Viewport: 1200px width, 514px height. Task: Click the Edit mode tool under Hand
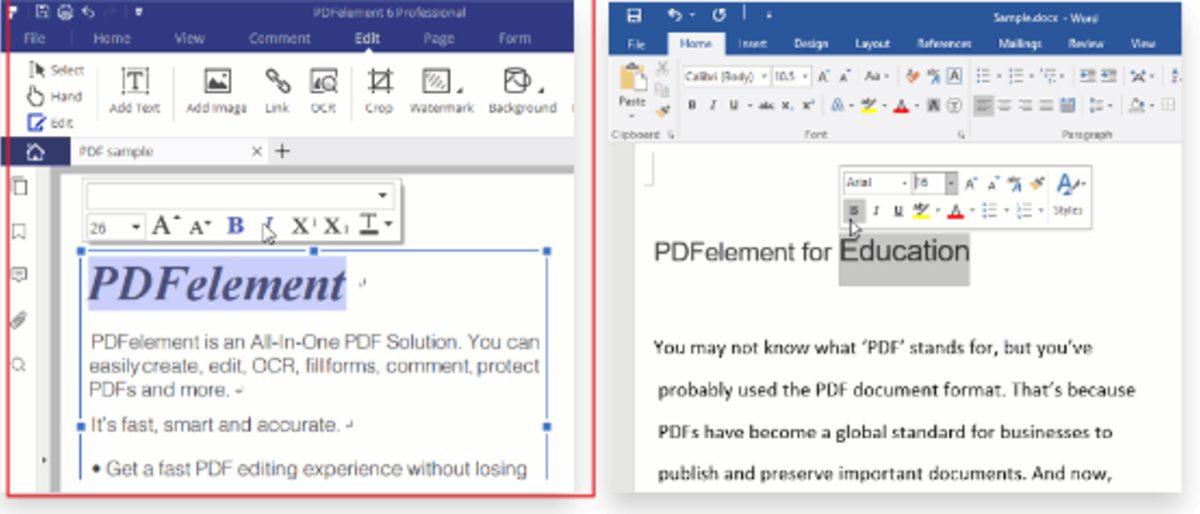tap(50, 122)
